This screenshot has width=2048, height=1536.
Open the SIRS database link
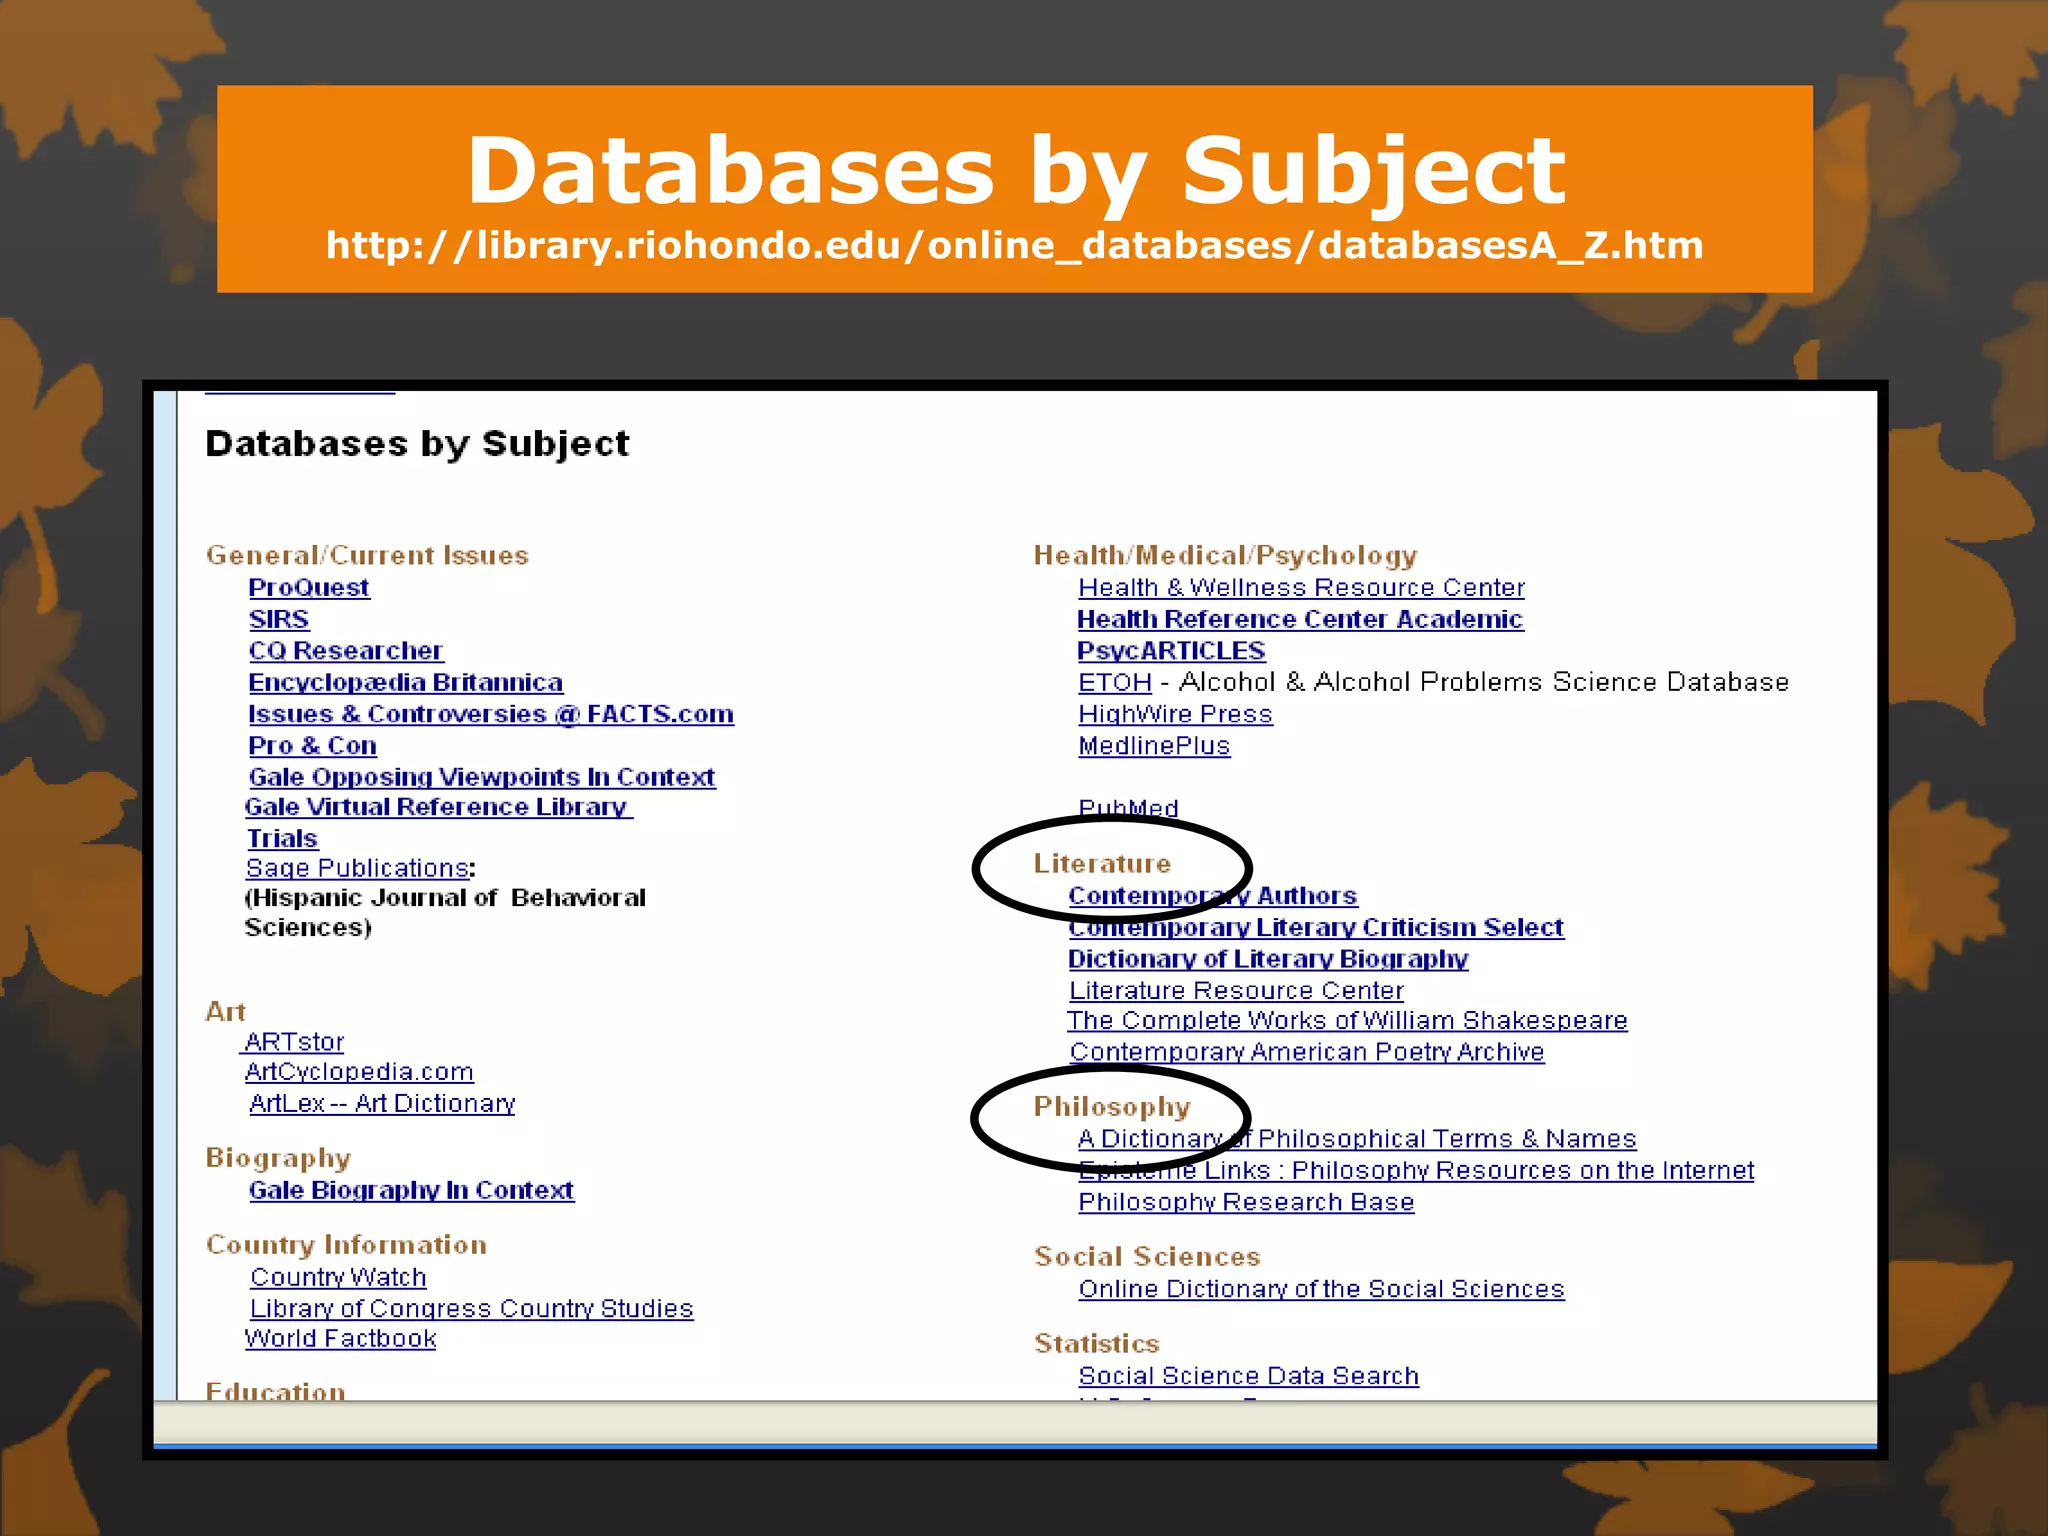click(279, 620)
